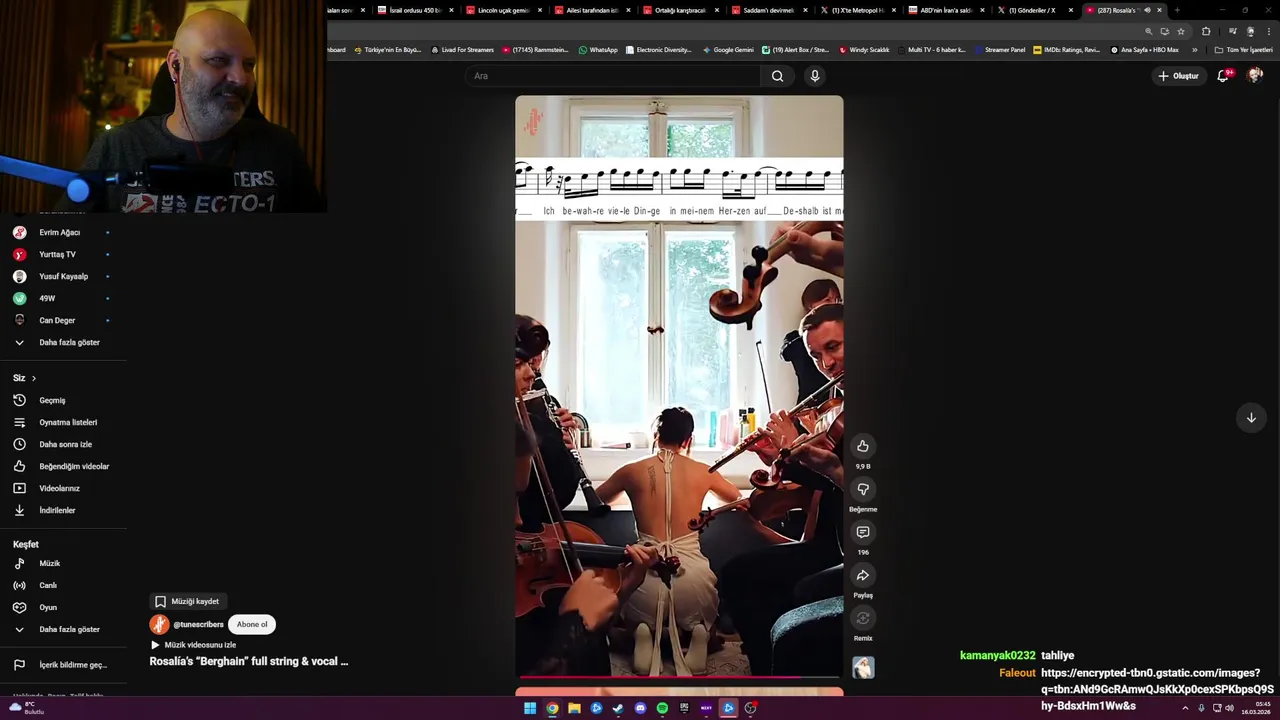
Task: Switch to Gönderiler / X tab
Action: click(x=1034, y=10)
